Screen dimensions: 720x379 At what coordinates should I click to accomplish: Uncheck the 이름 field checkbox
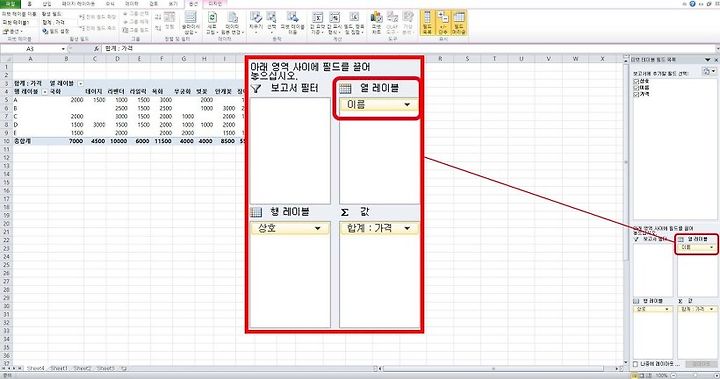636,88
